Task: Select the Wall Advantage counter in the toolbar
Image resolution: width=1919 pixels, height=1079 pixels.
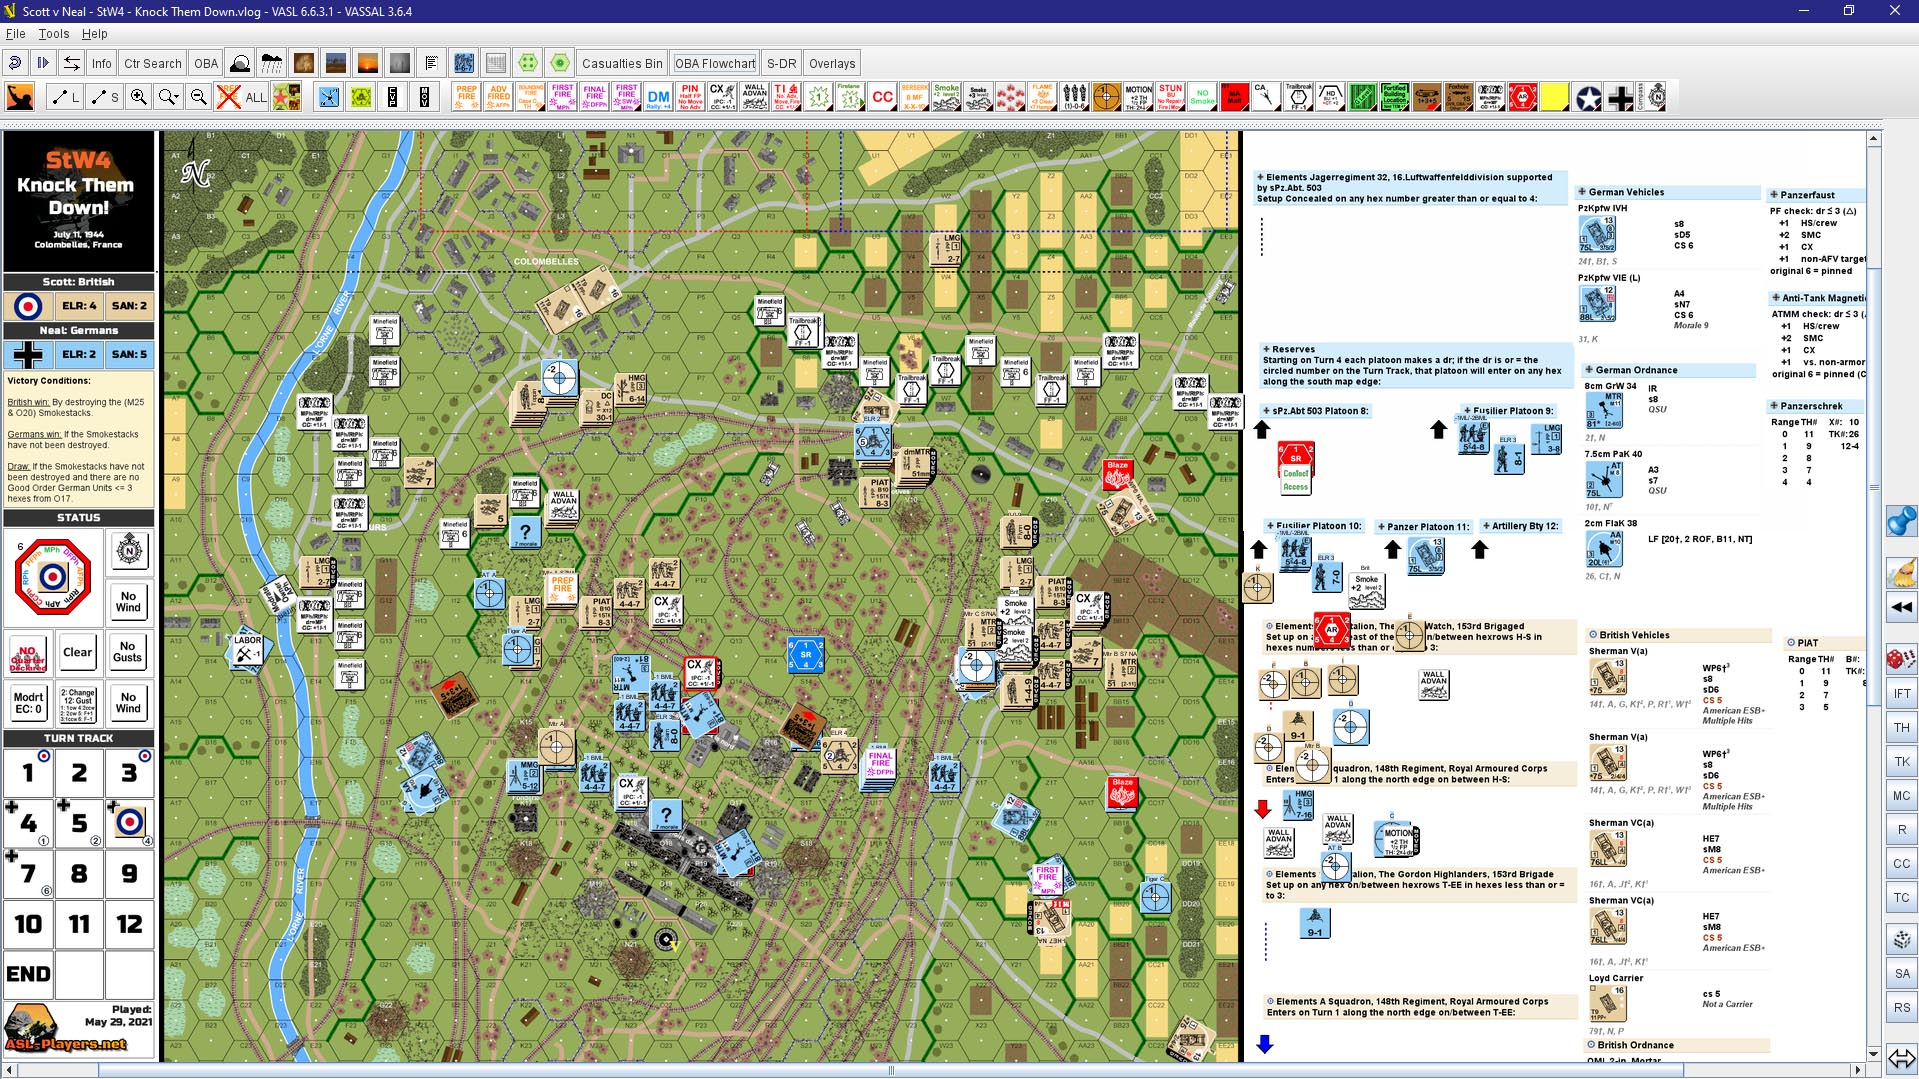Action: click(754, 97)
